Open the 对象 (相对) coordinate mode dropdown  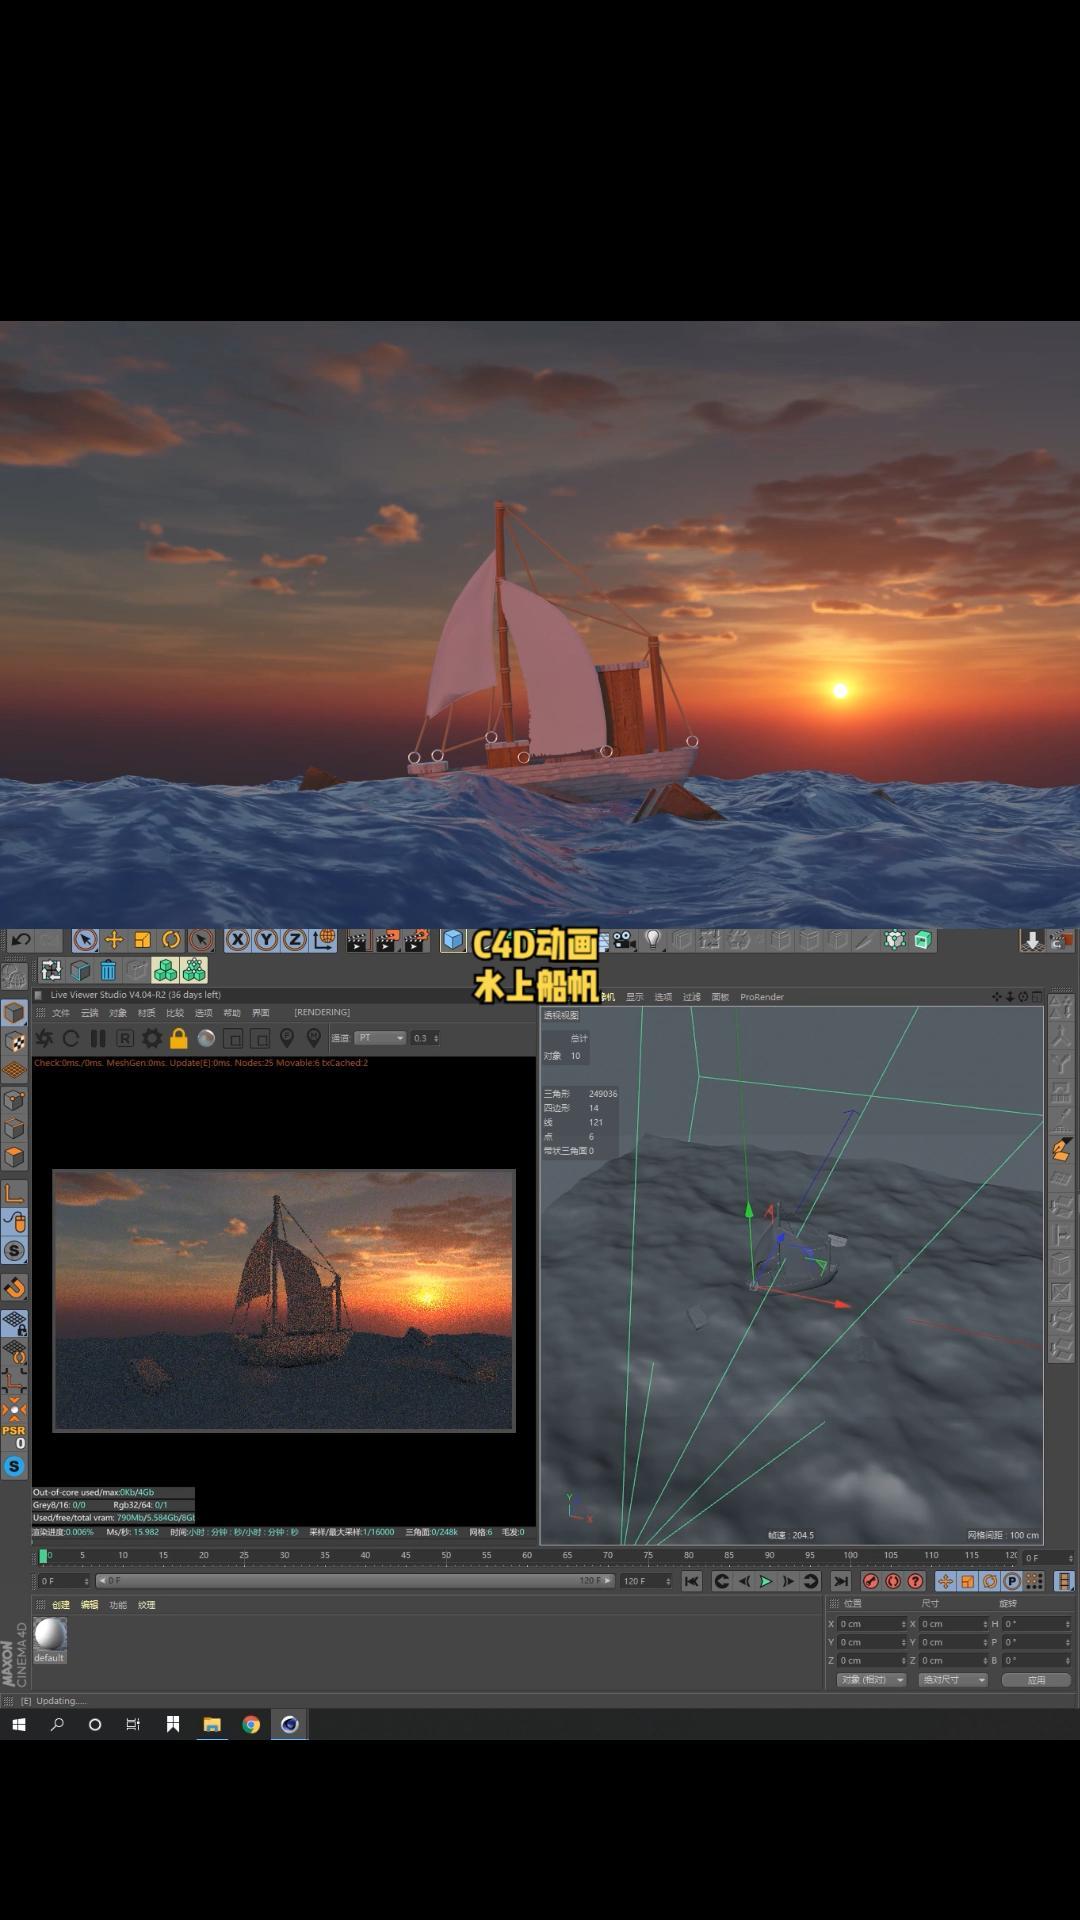[x=871, y=1680]
